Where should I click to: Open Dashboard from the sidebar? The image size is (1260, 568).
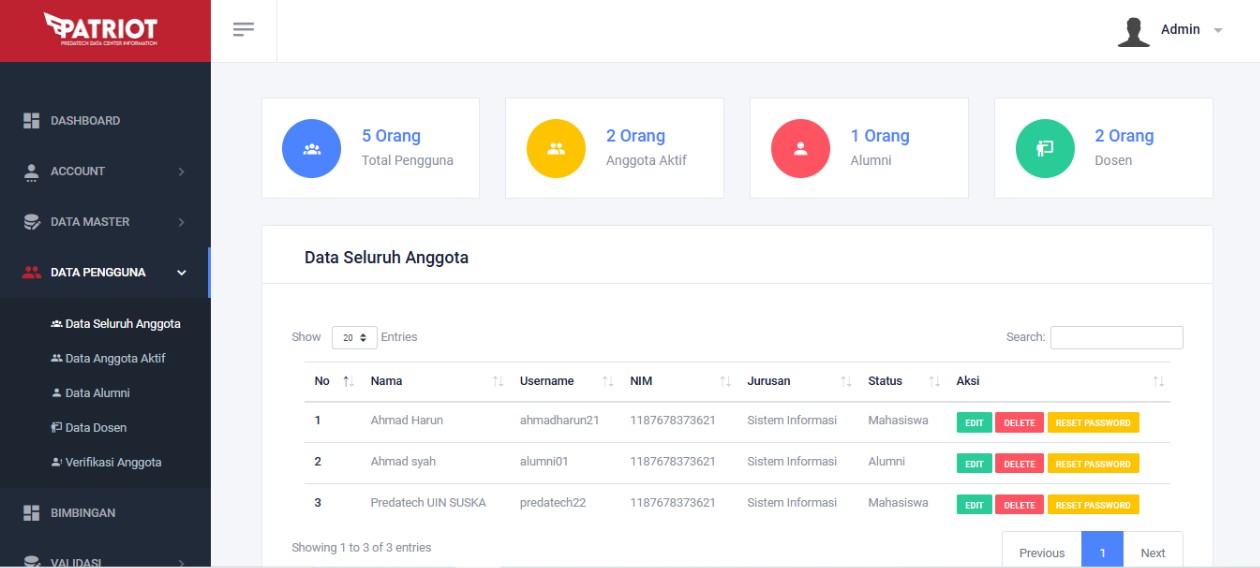click(x=85, y=121)
